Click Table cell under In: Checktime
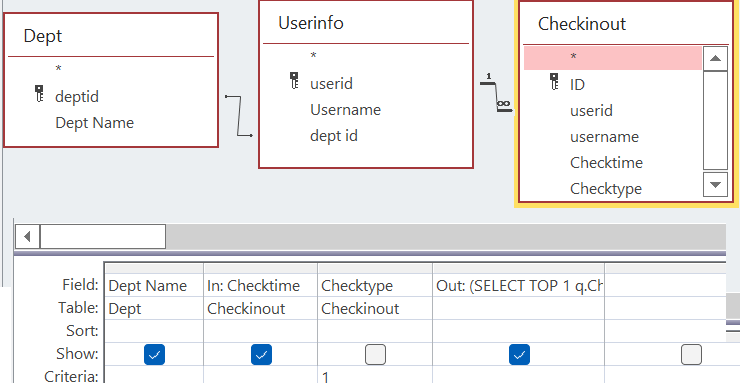740x383 pixels. 261,308
